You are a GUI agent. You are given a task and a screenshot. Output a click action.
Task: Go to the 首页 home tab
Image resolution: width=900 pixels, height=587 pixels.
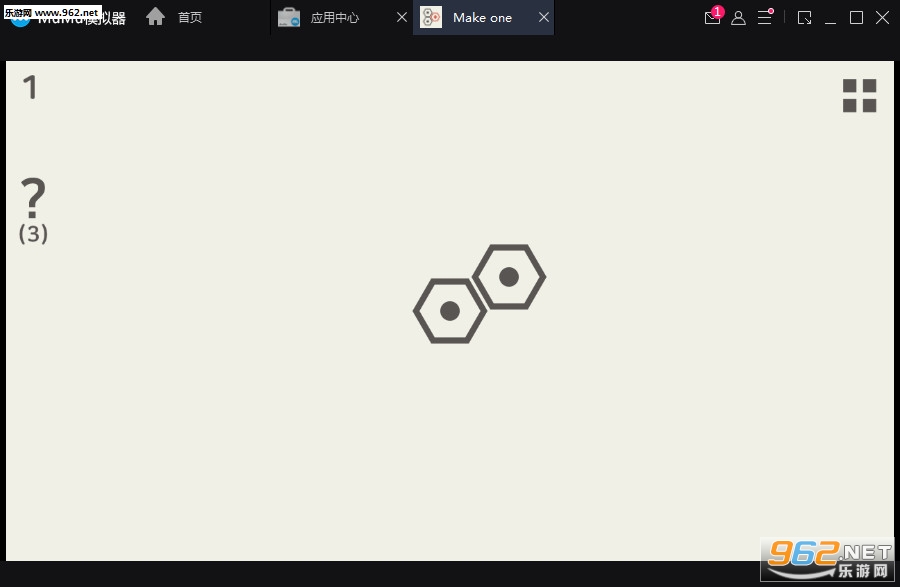coord(189,18)
